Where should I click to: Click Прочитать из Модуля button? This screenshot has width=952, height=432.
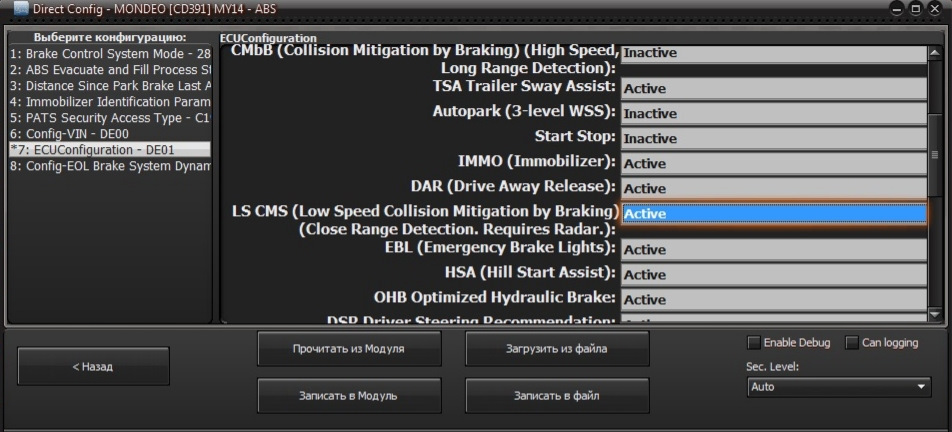point(348,349)
